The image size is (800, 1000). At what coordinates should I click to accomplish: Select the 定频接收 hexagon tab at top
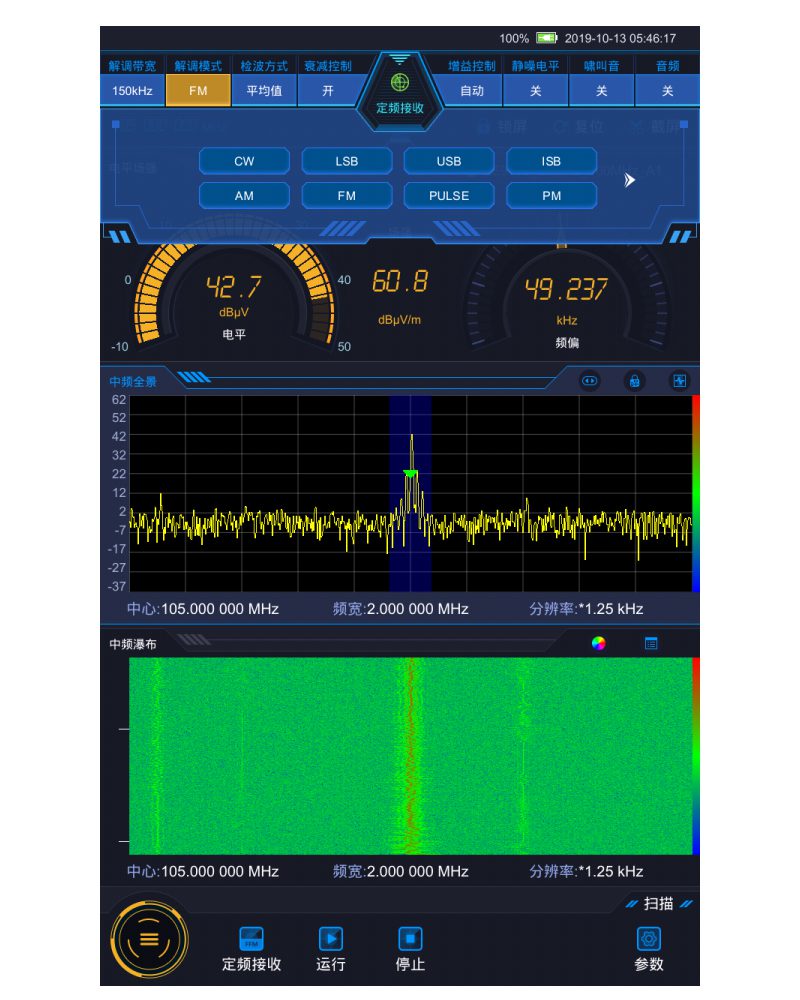click(x=400, y=92)
